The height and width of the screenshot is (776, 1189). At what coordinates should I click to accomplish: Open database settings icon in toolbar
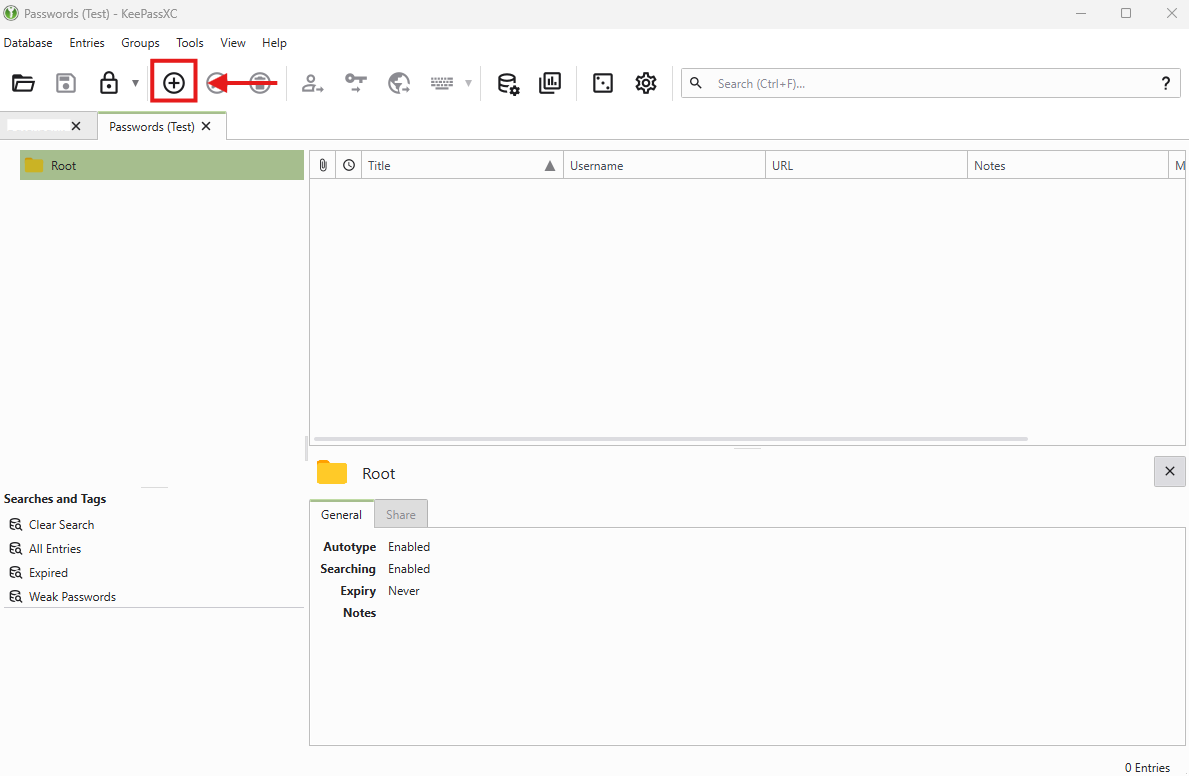pos(508,83)
